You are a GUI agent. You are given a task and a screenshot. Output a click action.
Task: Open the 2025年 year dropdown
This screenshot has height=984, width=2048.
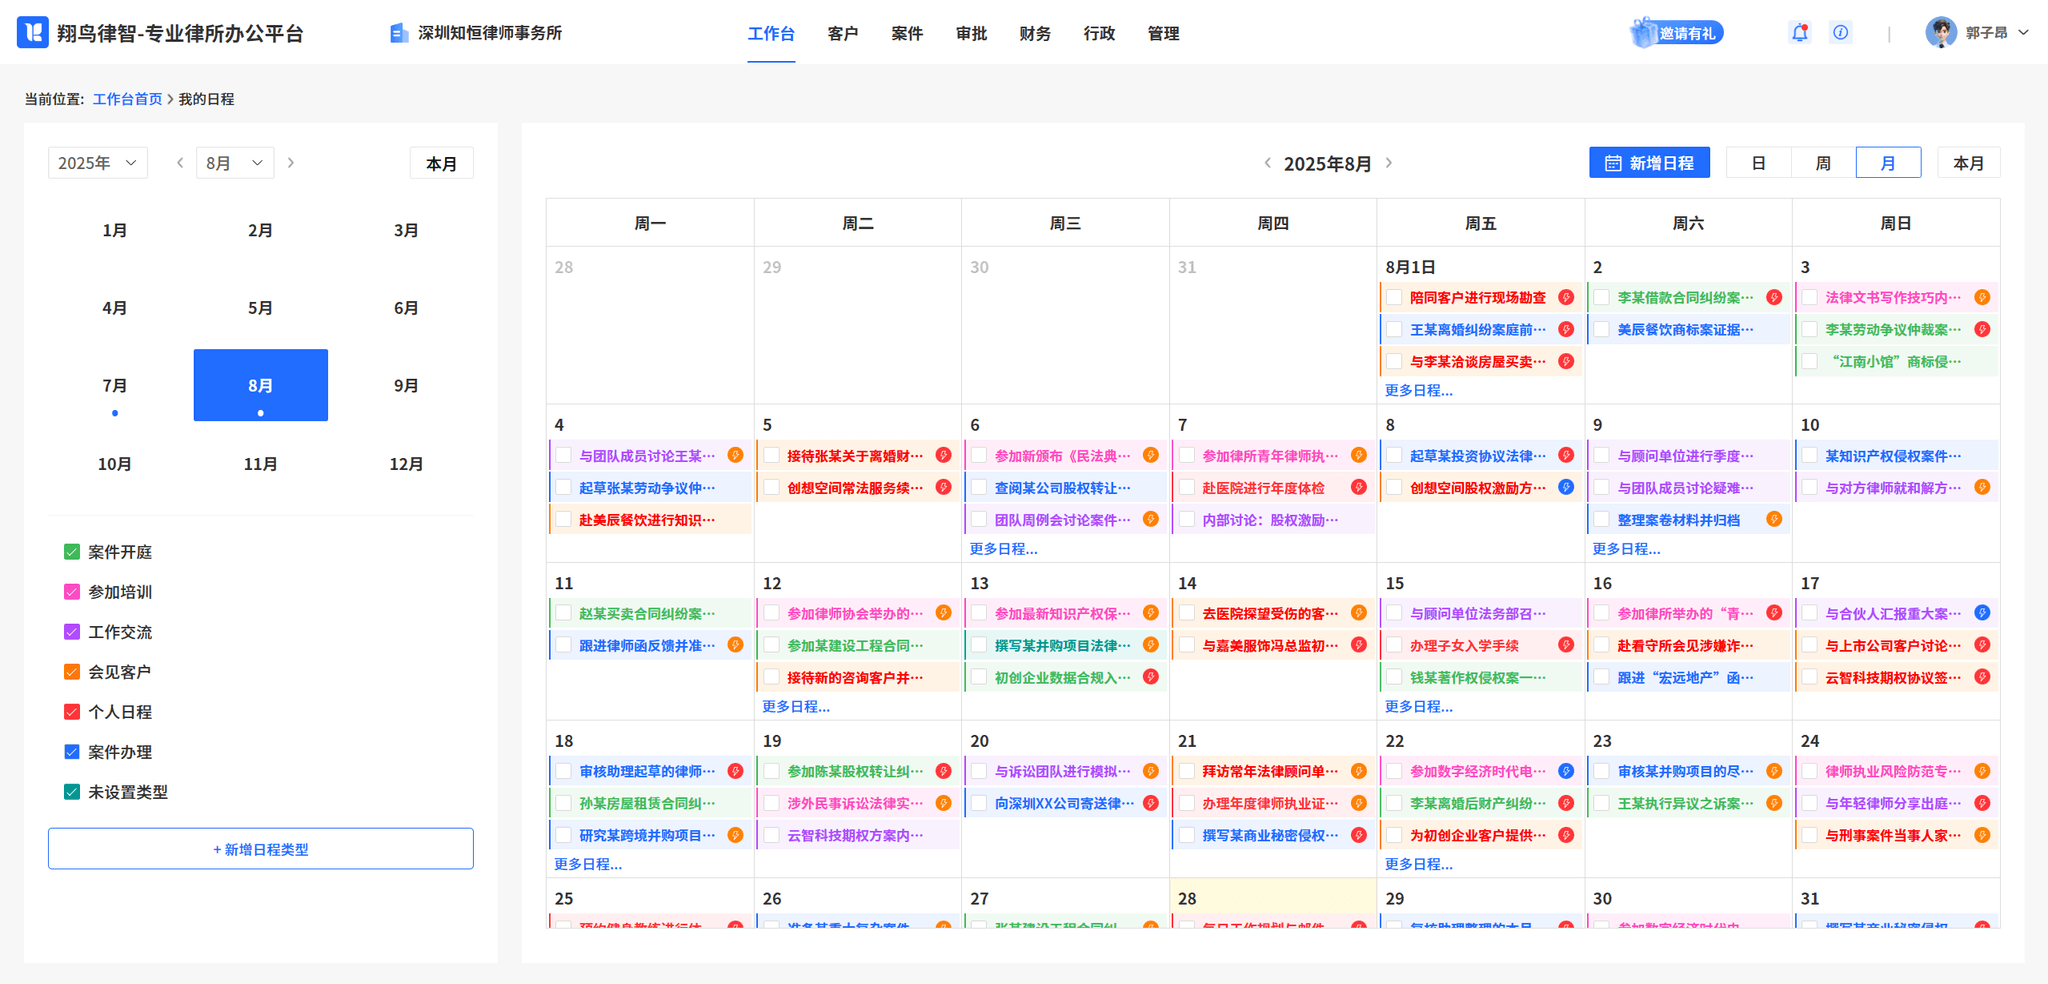pyautogui.click(x=97, y=163)
